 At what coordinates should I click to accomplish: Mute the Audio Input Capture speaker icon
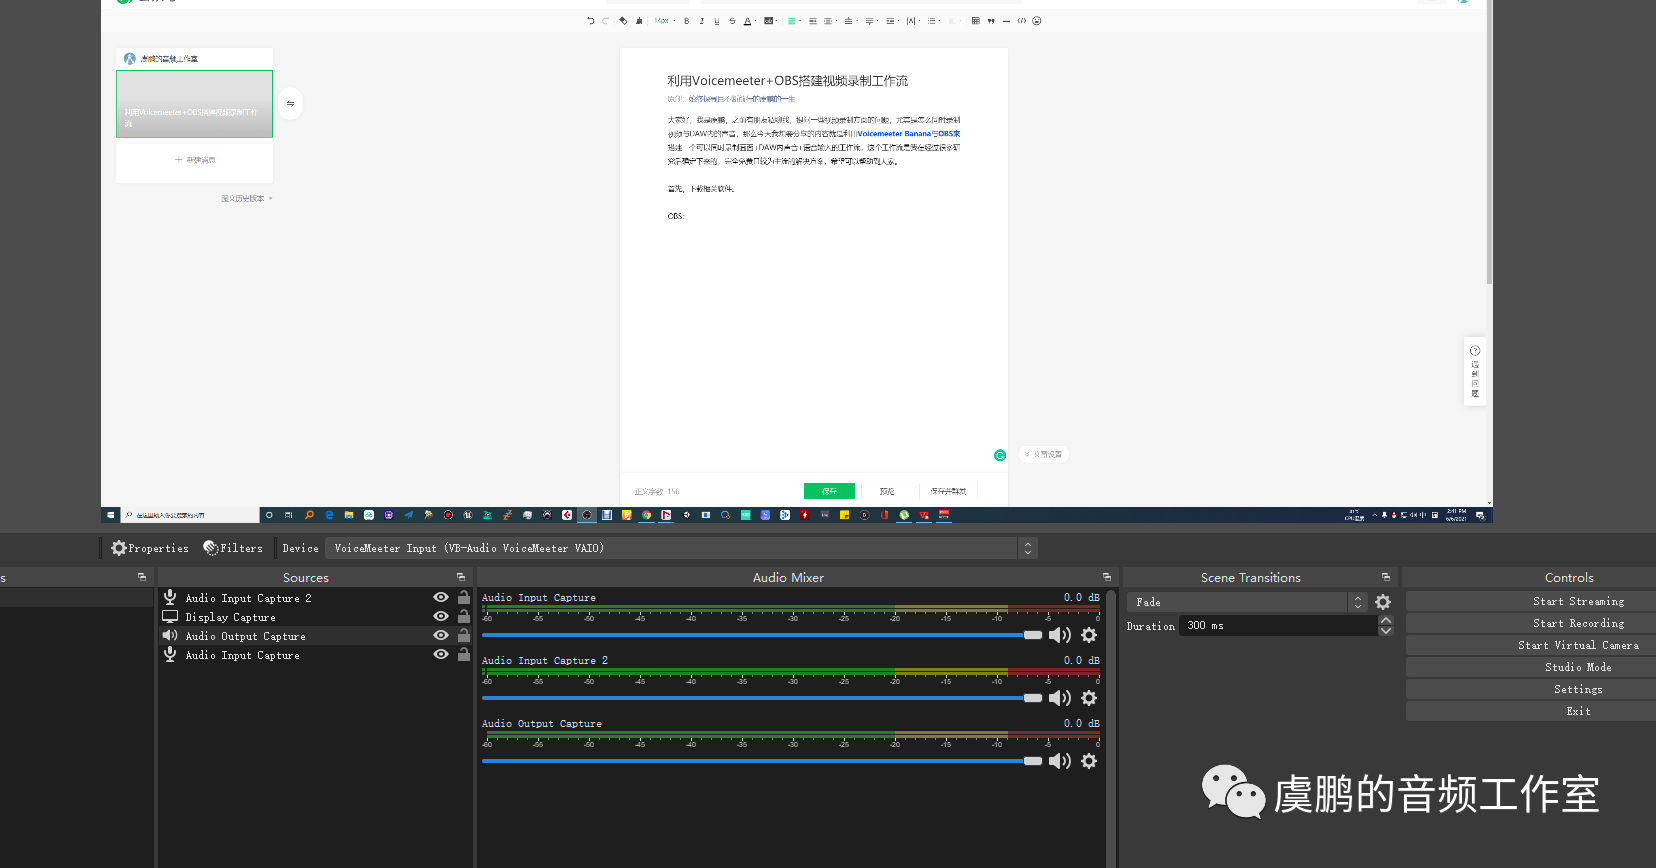(1059, 635)
